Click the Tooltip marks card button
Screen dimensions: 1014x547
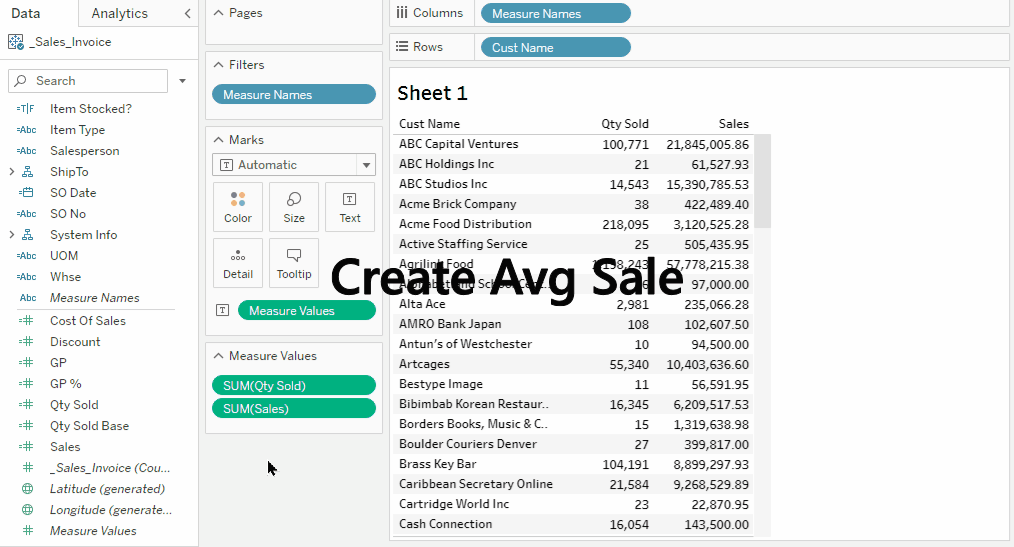click(x=294, y=263)
